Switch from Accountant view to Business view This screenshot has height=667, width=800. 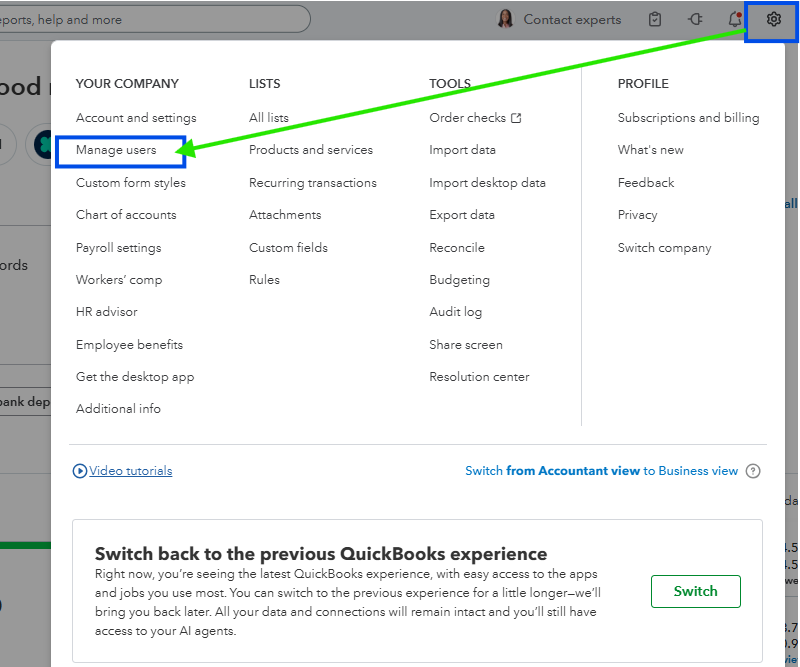(x=601, y=471)
